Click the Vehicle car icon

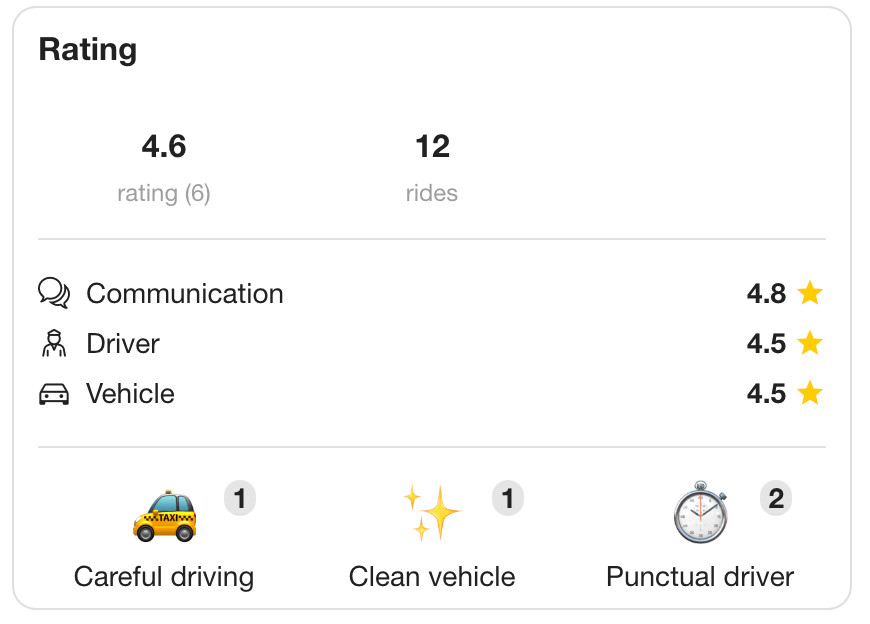(x=55, y=394)
